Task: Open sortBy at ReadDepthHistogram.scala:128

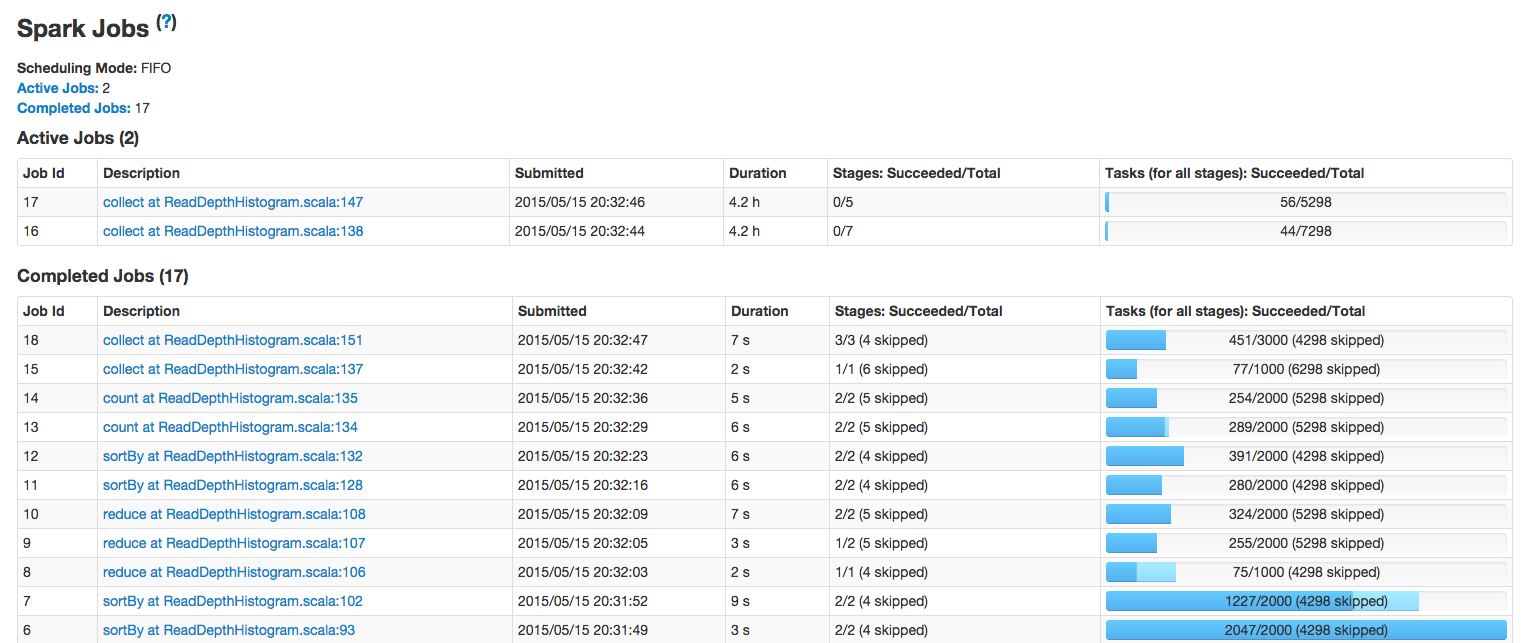Action: (x=233, y=485)
